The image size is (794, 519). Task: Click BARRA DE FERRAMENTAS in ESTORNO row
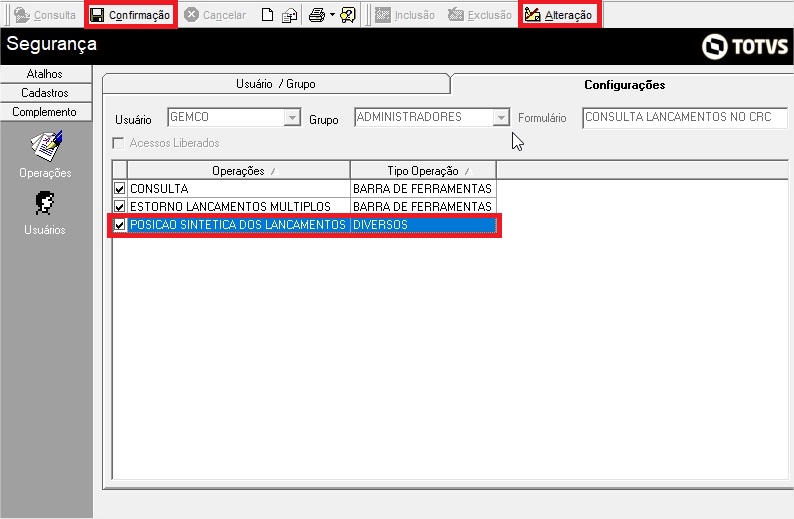[x=423, y=207]
